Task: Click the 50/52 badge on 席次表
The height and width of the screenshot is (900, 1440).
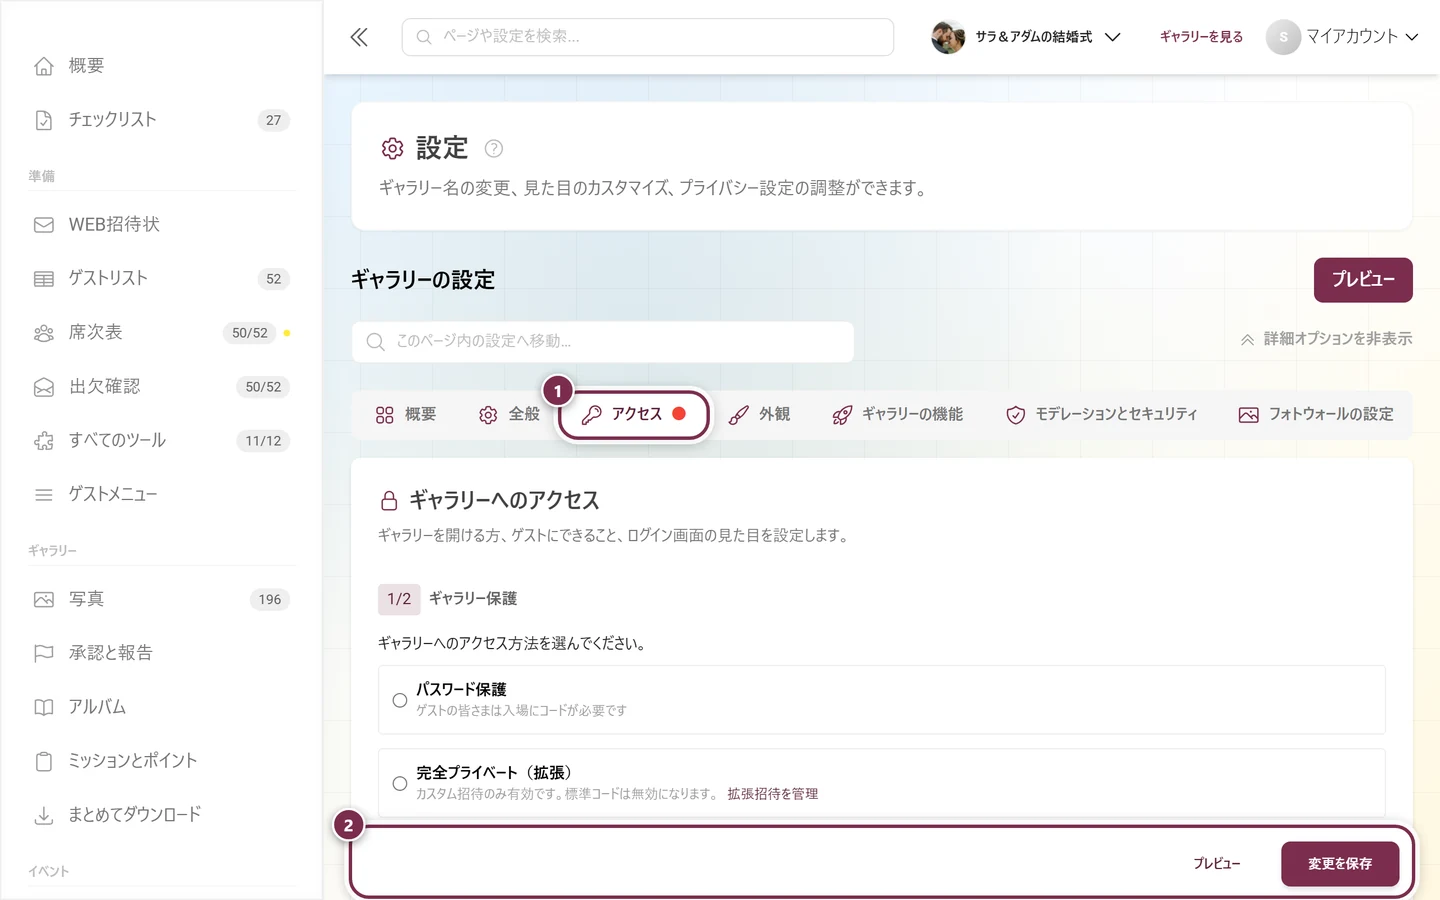Action: pos(250,333)
